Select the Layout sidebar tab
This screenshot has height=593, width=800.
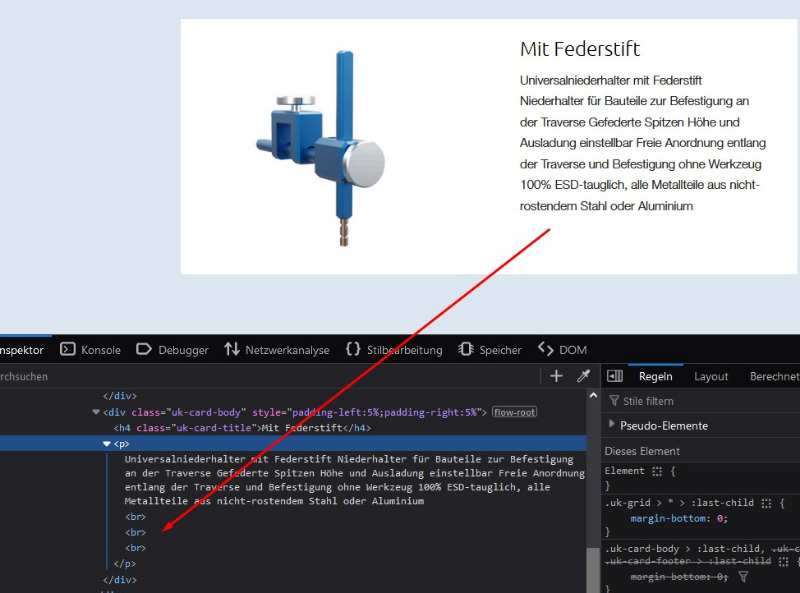click(x=711, y=377)
